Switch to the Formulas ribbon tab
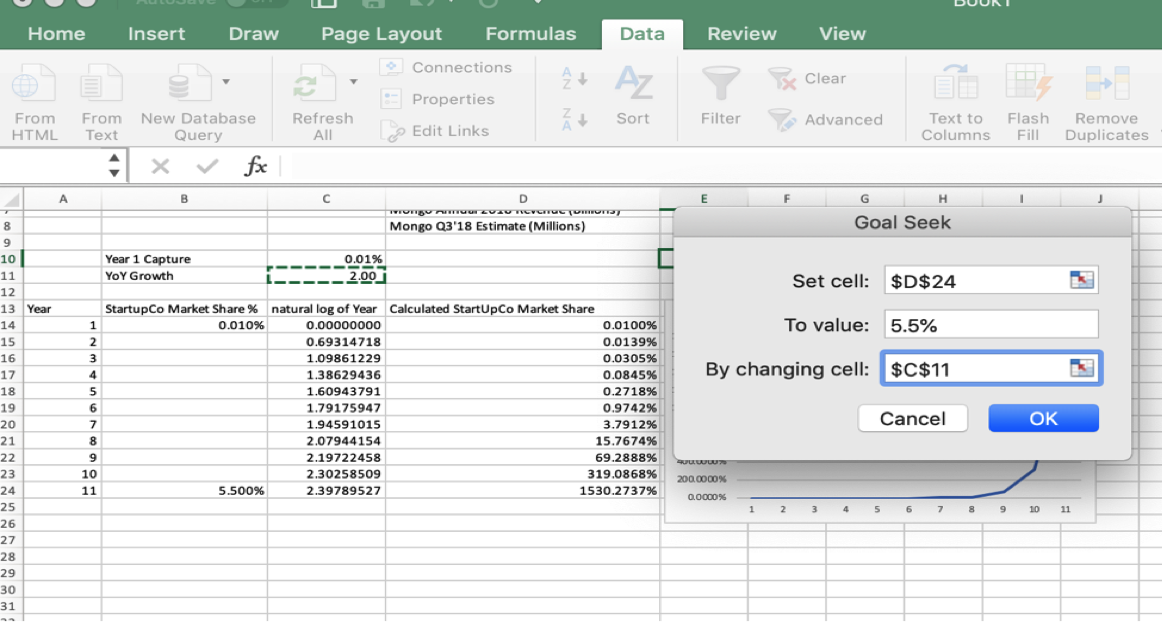The width and height of the screenshot is (1163, 622). (531, 33)
